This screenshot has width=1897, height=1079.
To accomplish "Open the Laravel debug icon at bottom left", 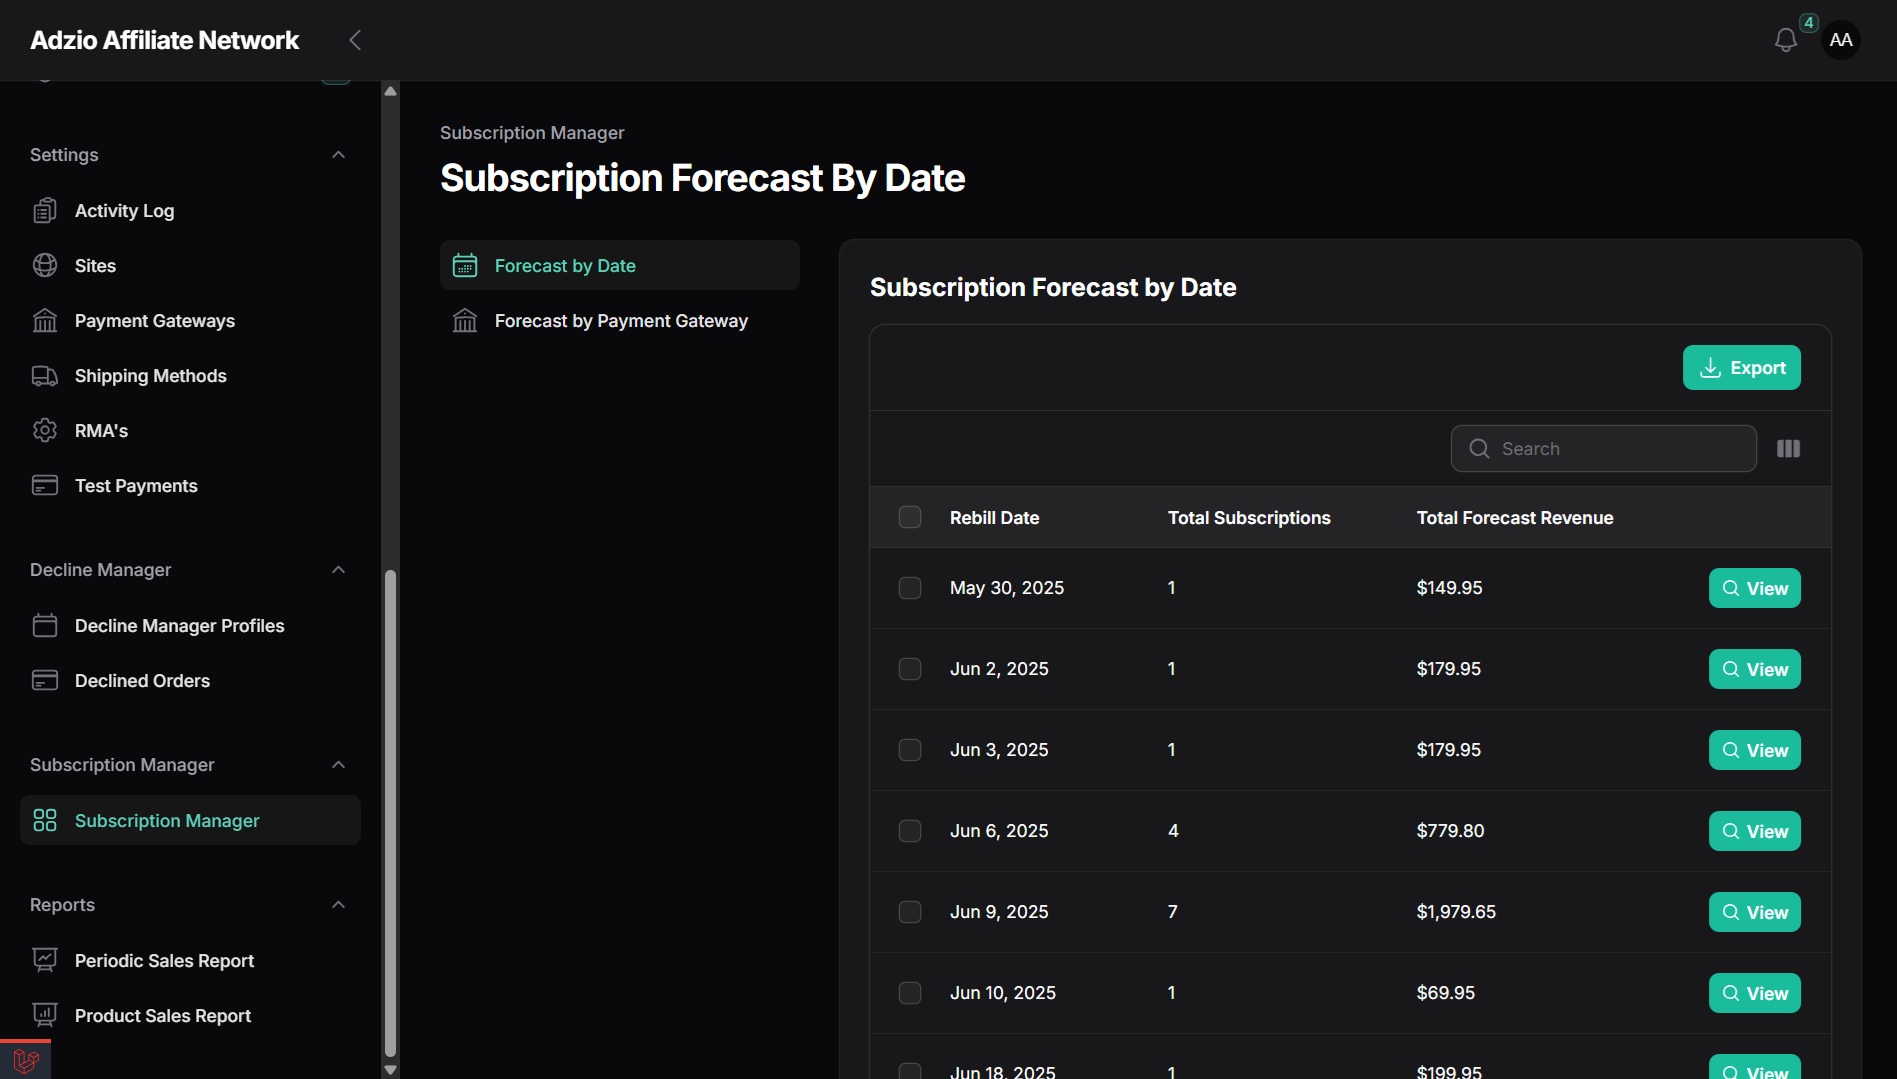I will pyautogui.click(x=25, y=1060).
